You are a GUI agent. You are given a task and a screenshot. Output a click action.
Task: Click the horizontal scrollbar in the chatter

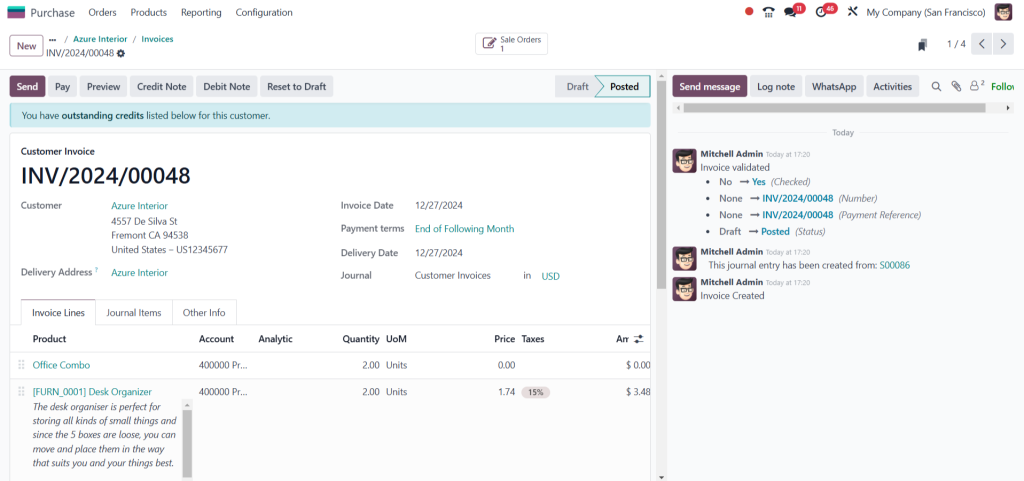pos(834,108)
